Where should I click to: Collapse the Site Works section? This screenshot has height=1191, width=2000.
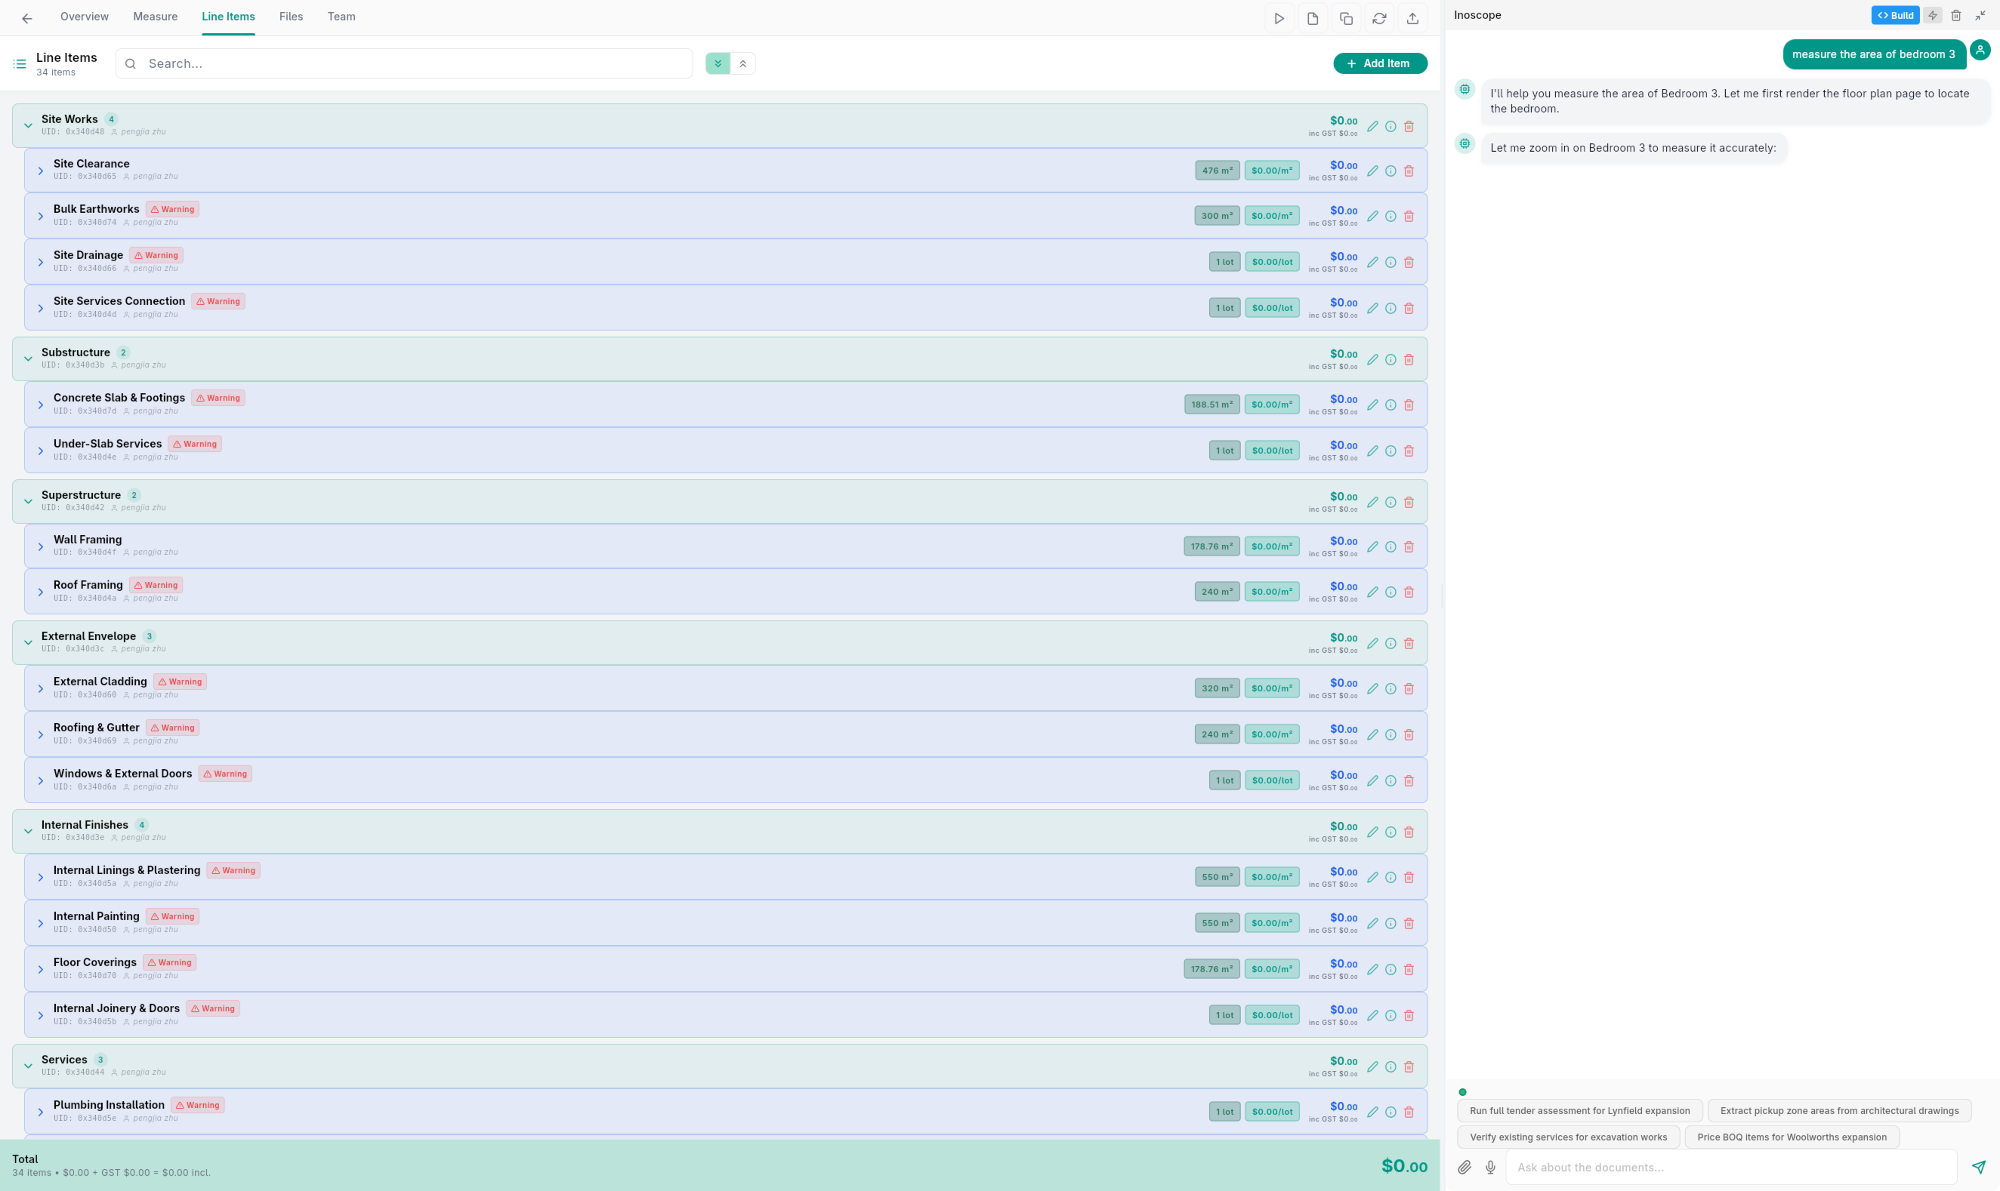click(27, 125)
